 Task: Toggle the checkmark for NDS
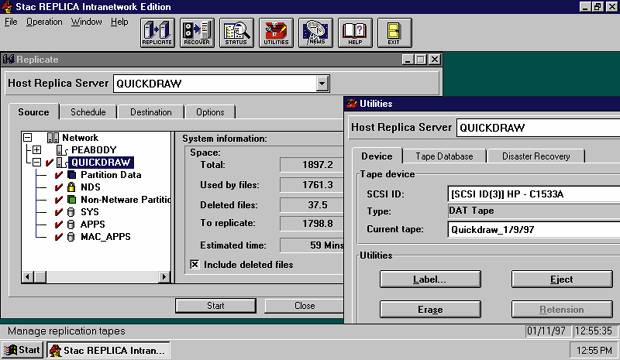(59, 187)
